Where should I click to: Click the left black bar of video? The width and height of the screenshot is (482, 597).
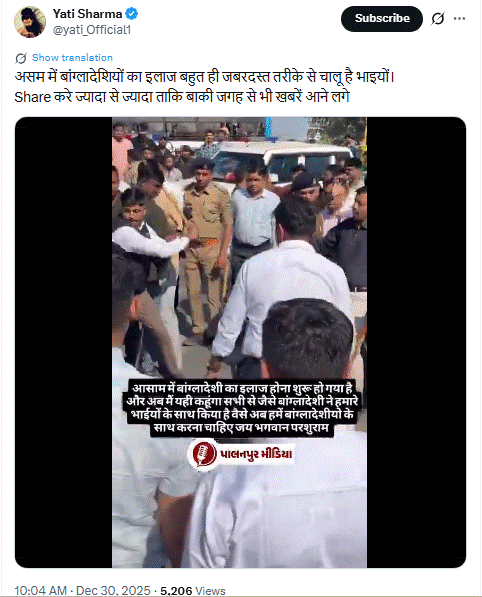64,342
